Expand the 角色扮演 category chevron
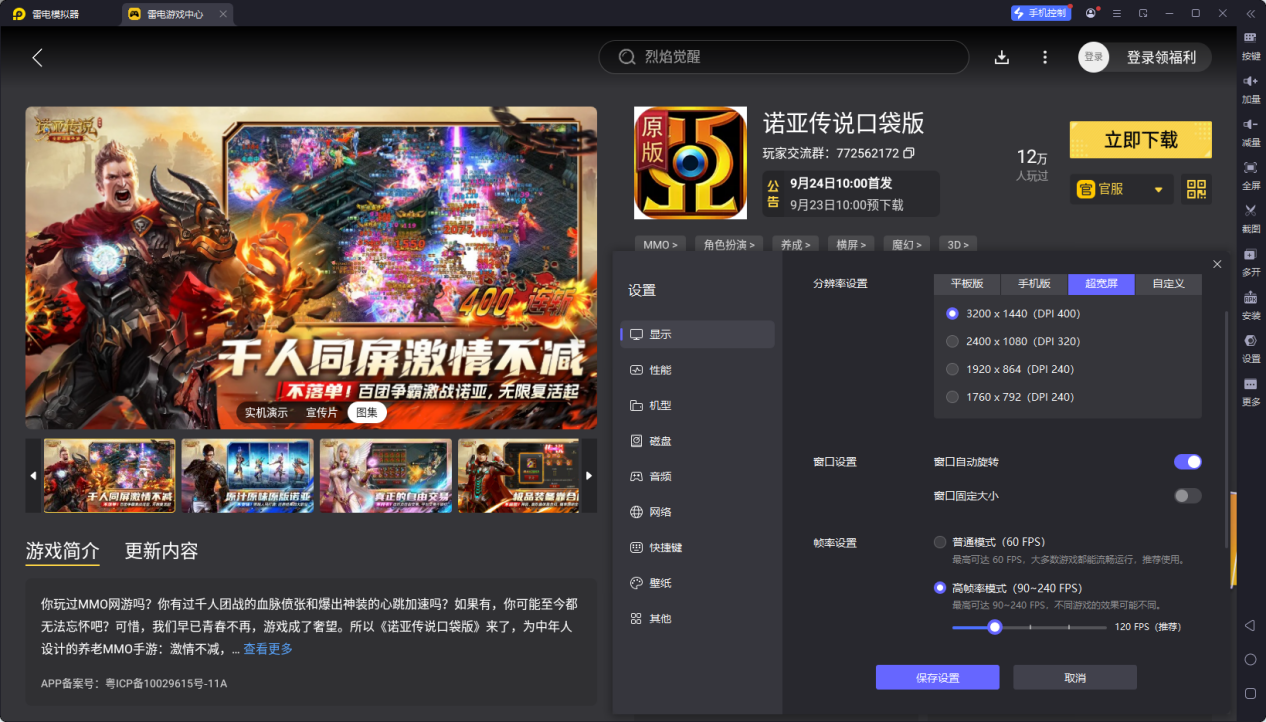The width and height of the screenshot is (1266, 722). click(751, 244)
